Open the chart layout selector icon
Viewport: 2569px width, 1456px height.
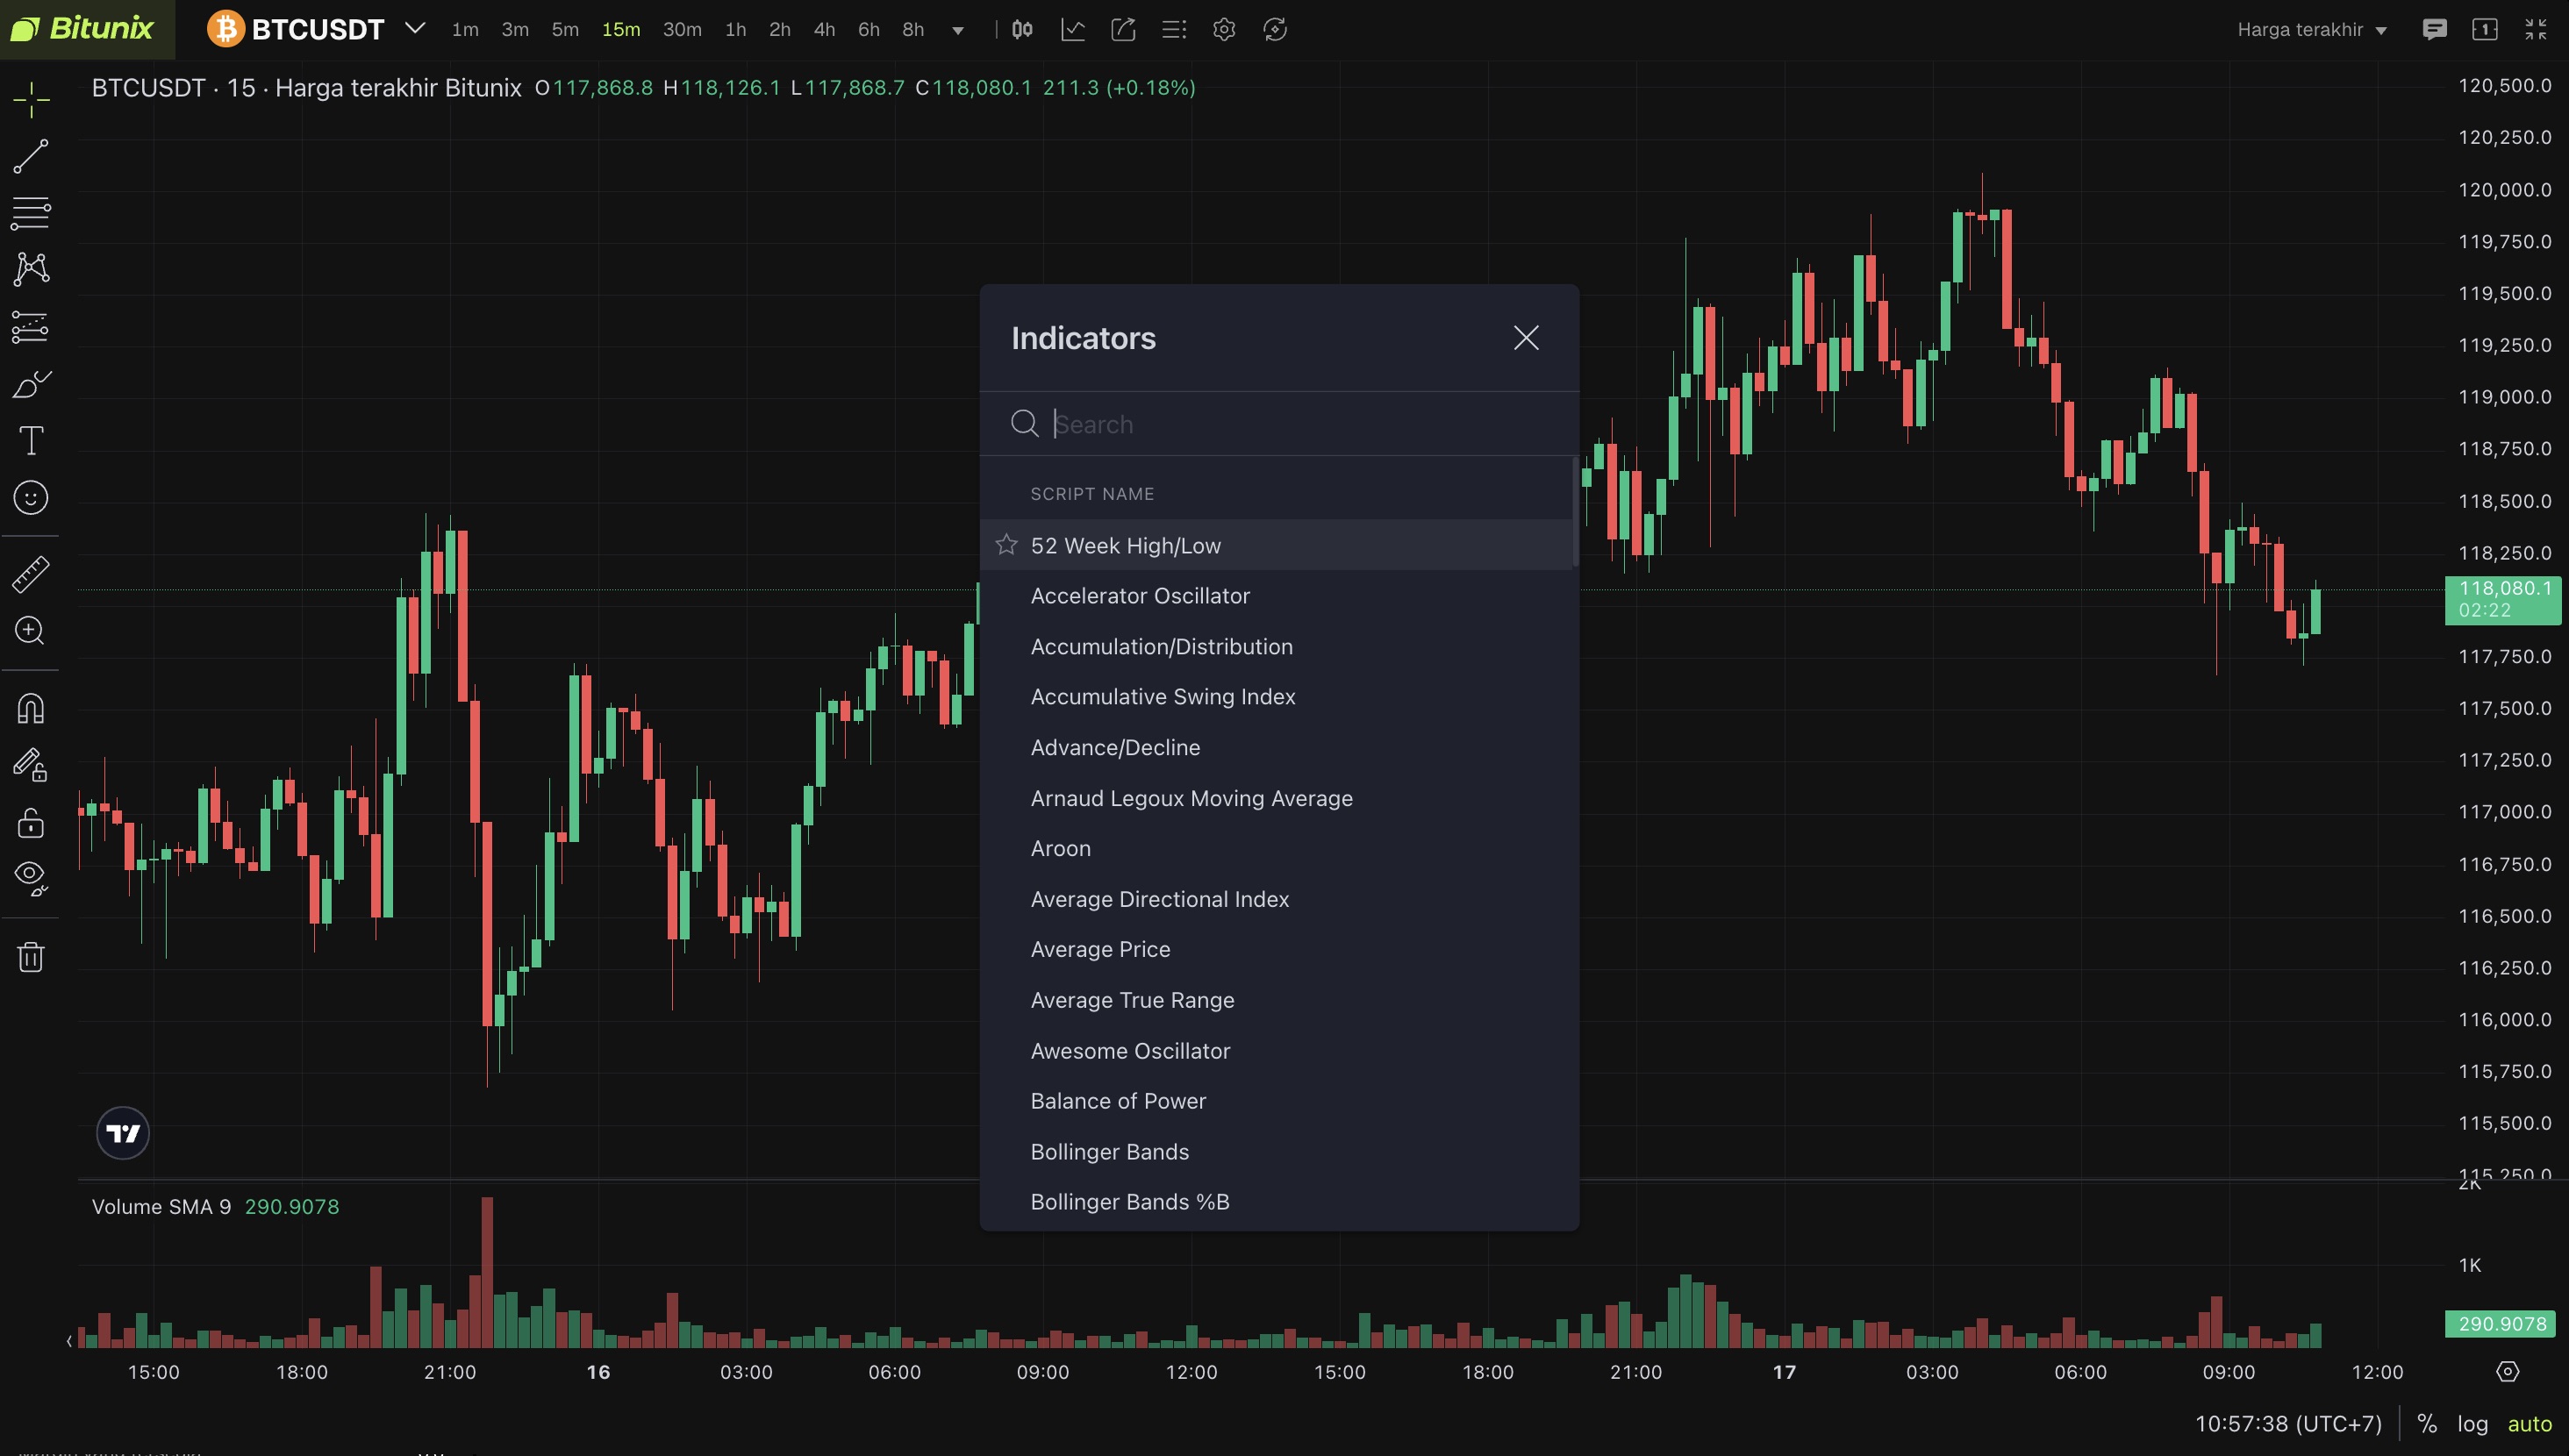(x=2485, y=29)
